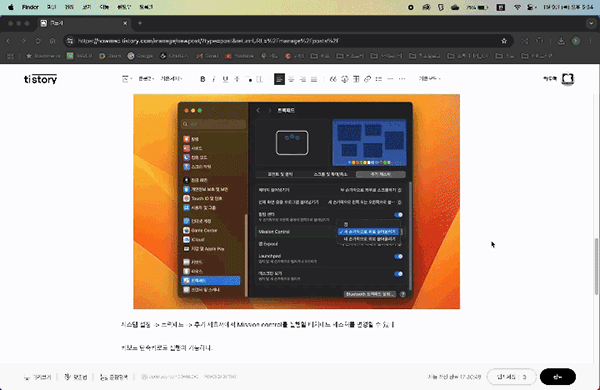Open the emoticon inserter
This screenshot has height=390, width=600.
(x=345, y=79)
